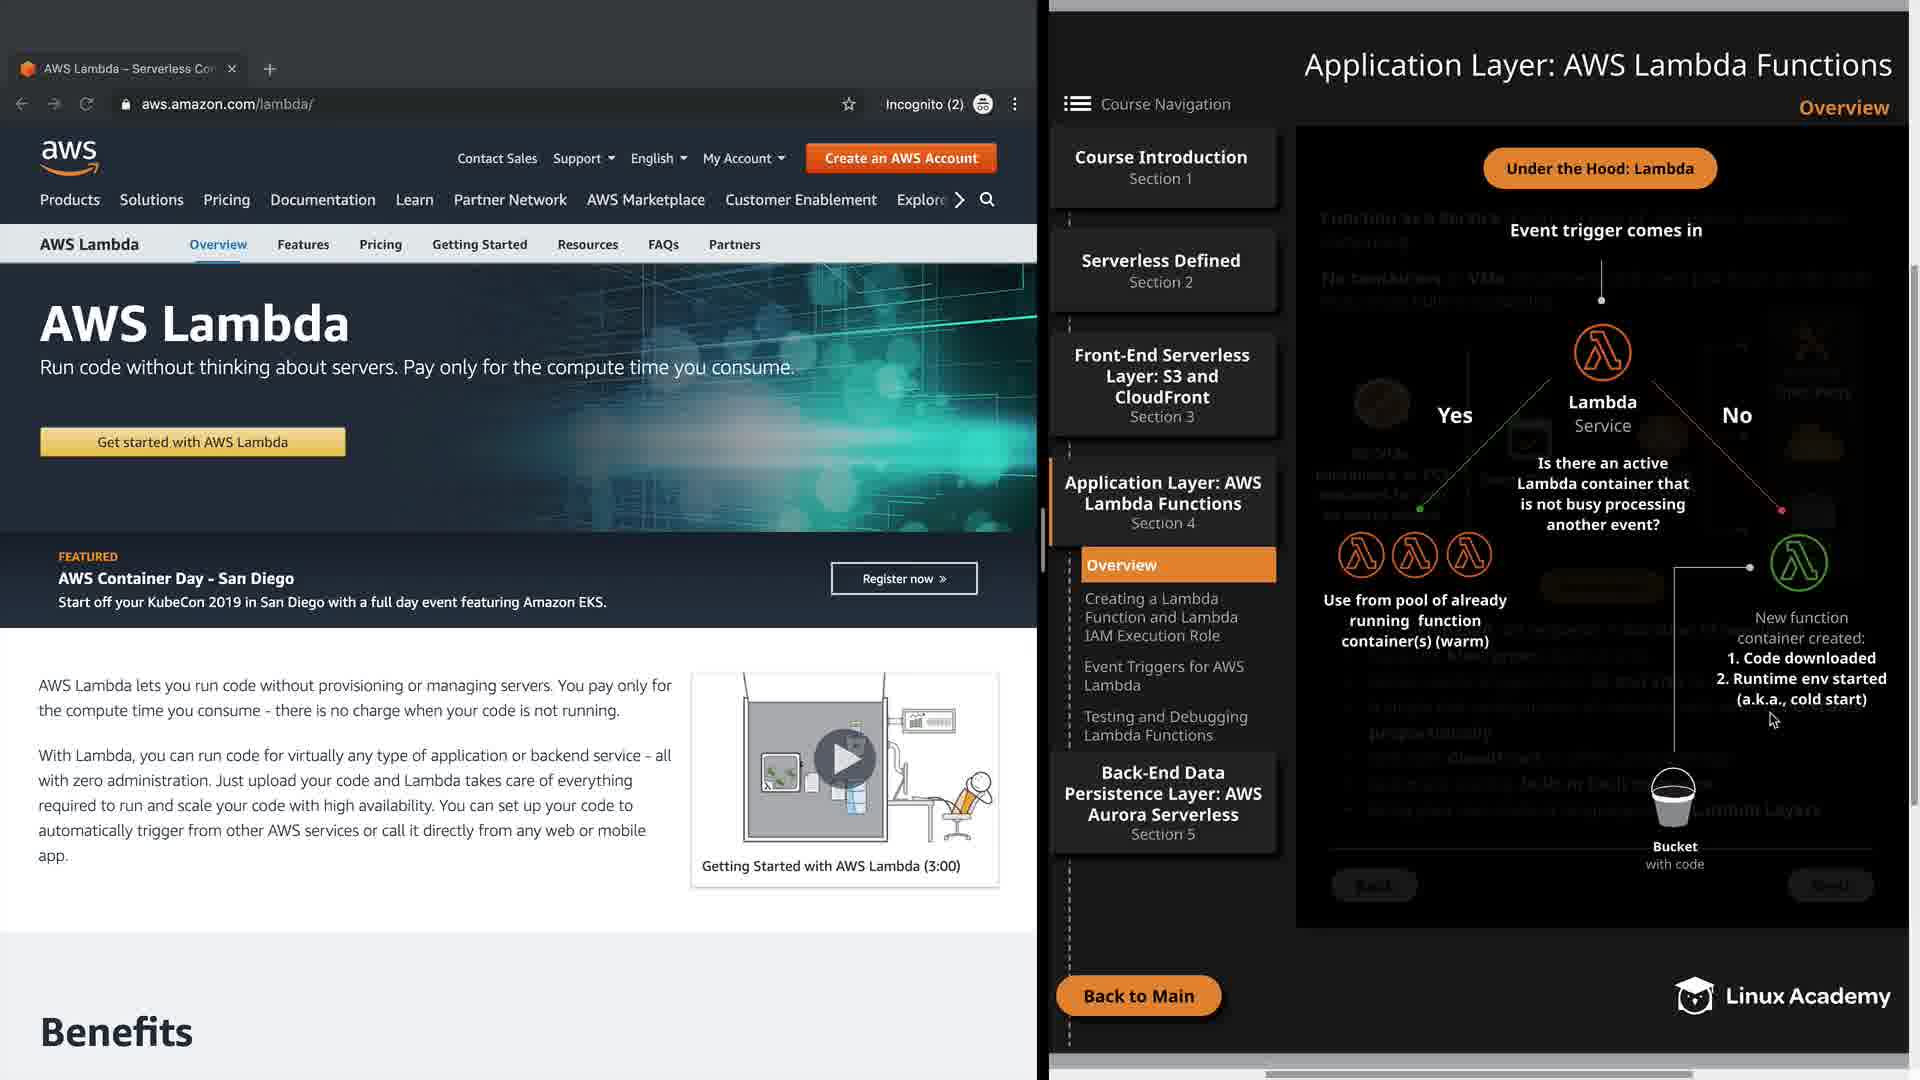
Task: Reload the page with refresh icon
Action: click(87, 104)
